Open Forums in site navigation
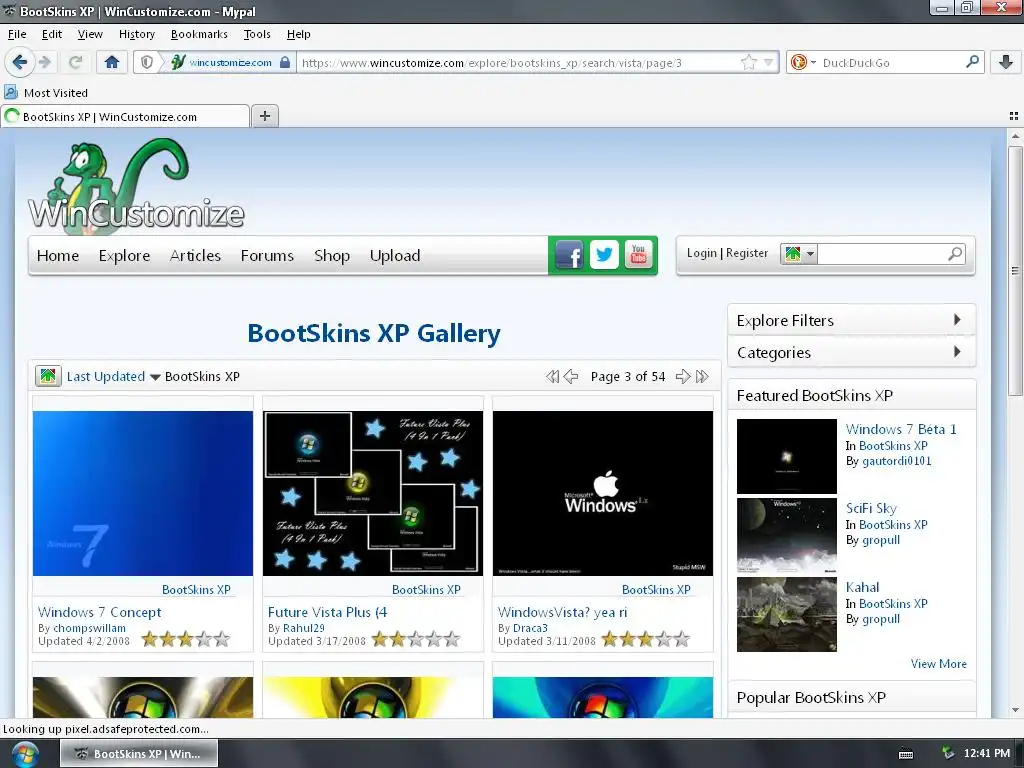 point(267,255)
